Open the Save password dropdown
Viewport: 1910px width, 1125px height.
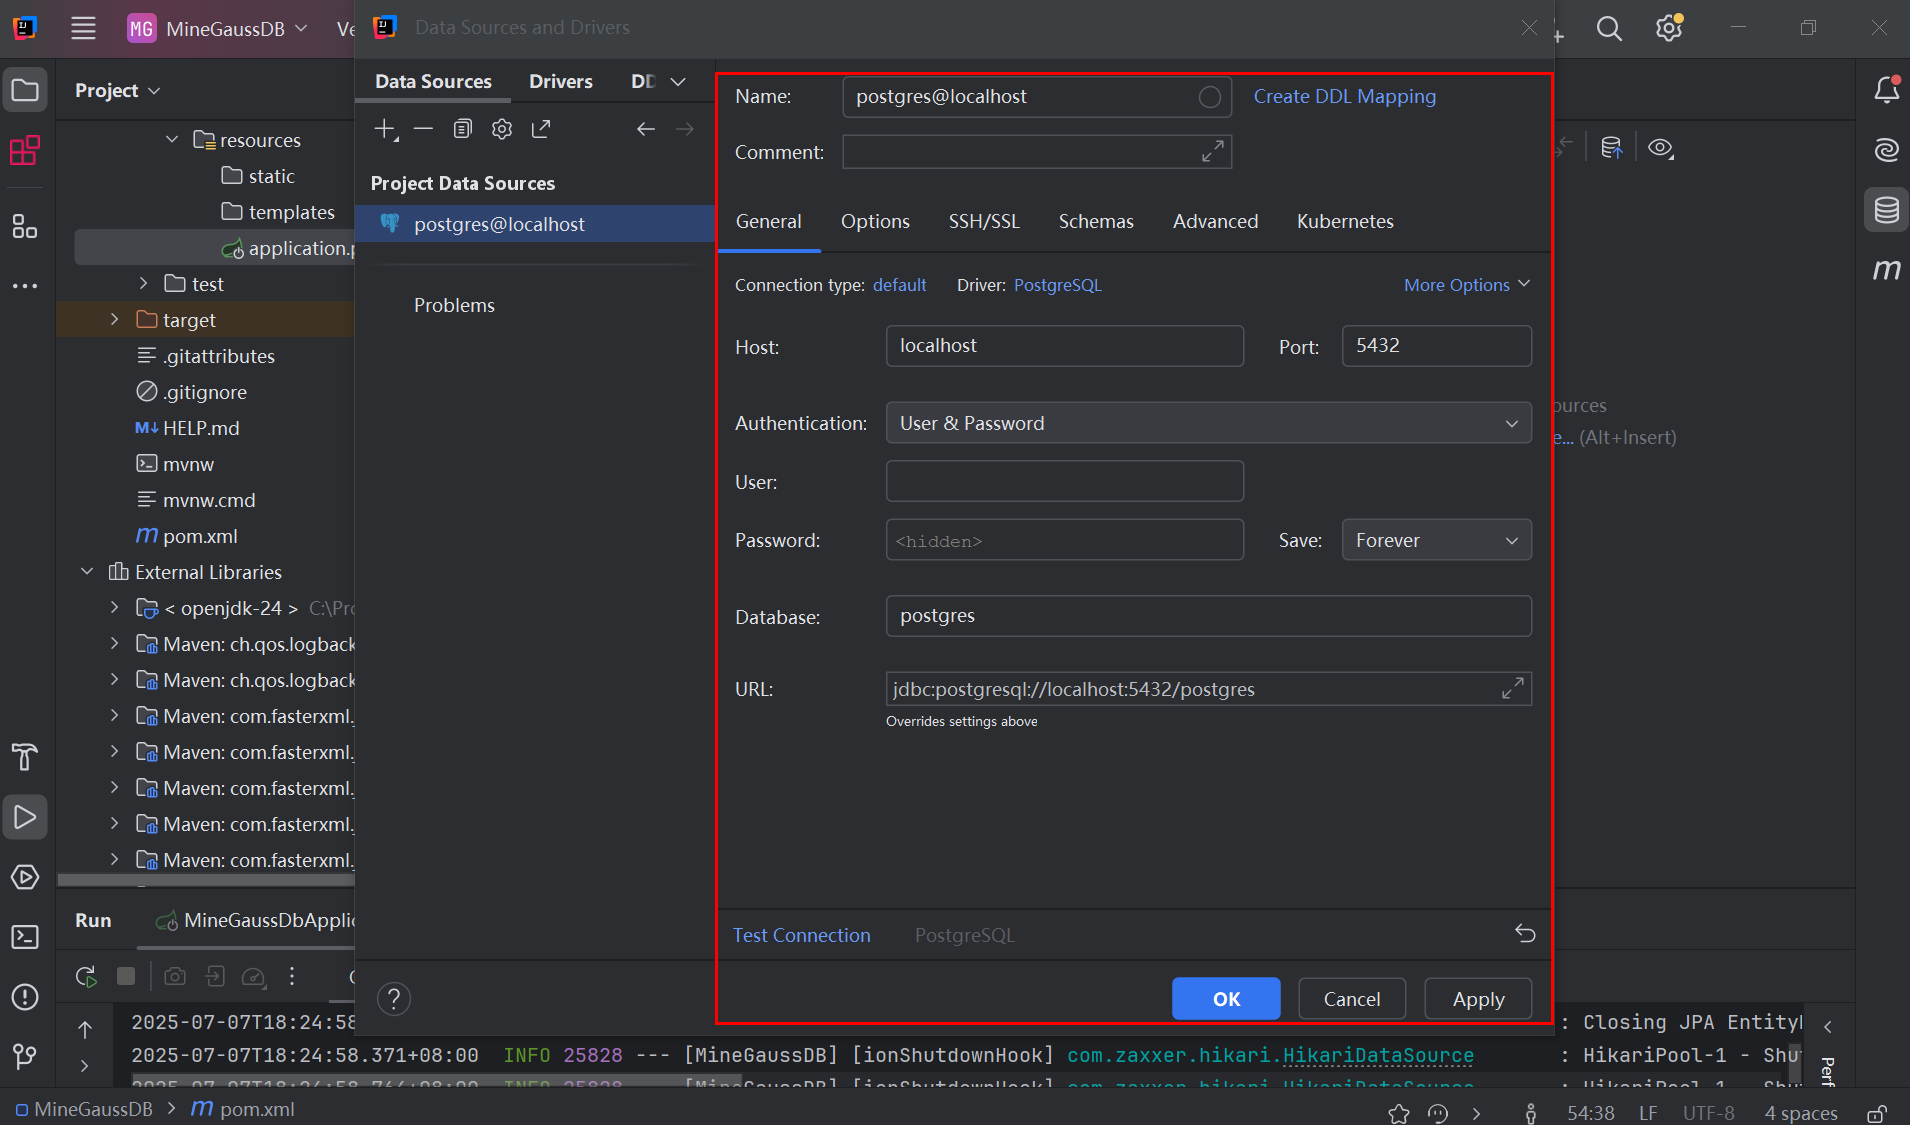[x=1436, y=540]
